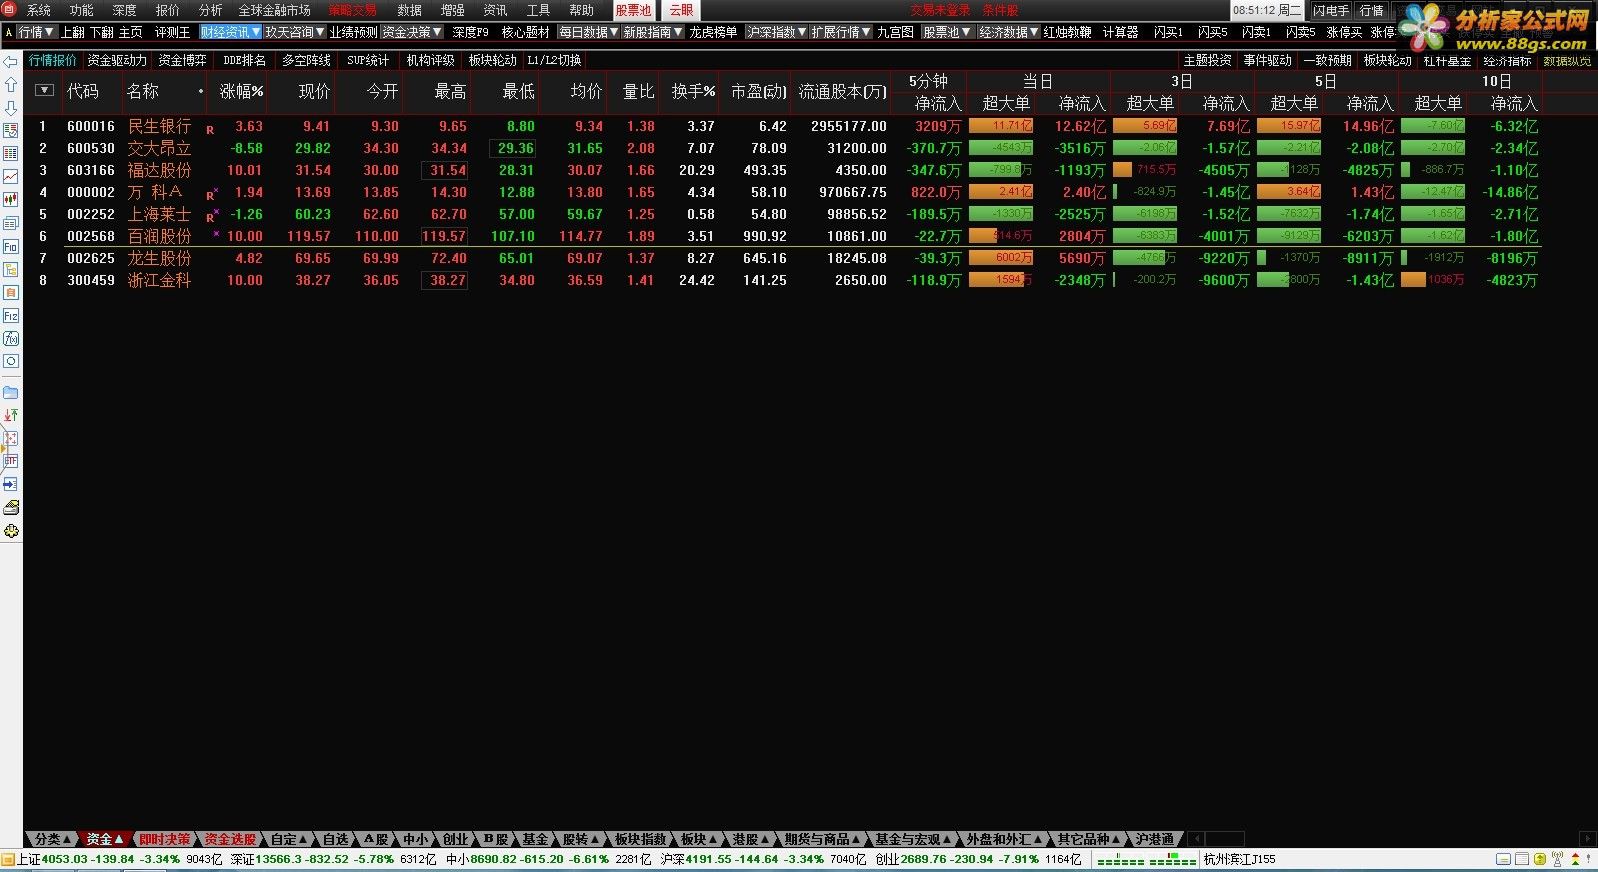
Task: Expand the 资金决策 dropdown
Action: (412, 32)
